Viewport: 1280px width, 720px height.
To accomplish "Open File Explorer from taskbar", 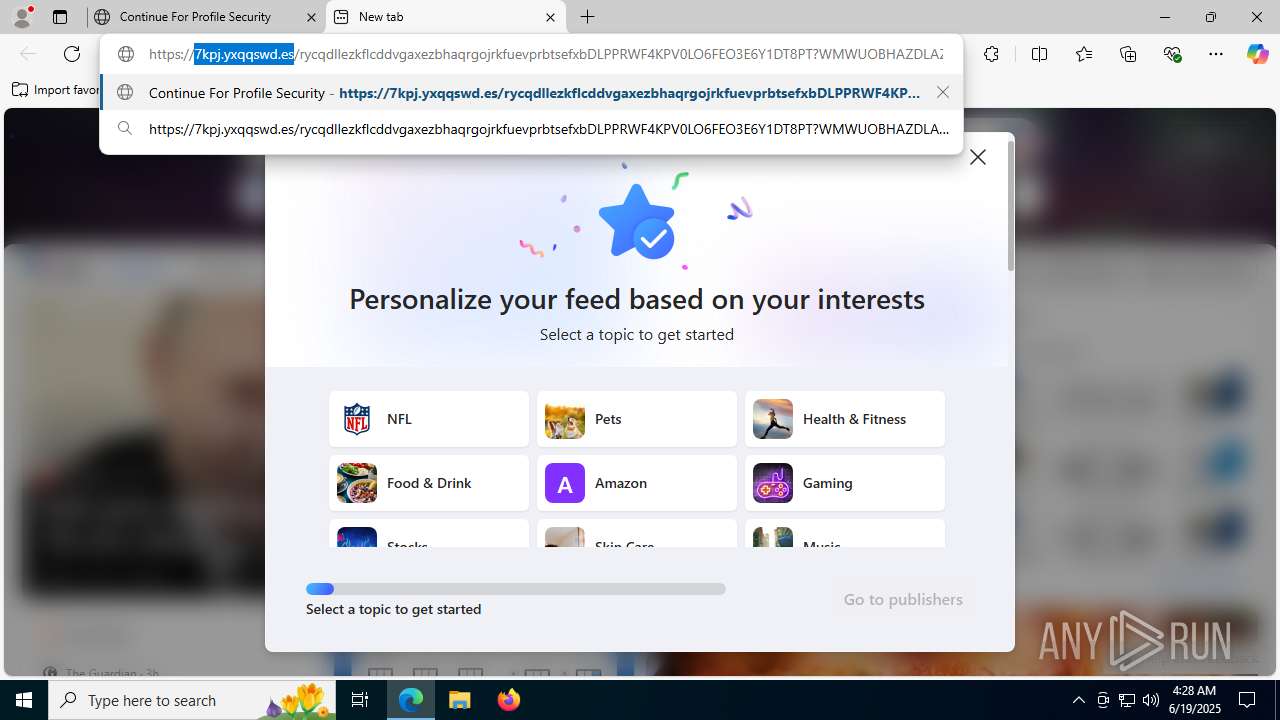I will click(x=460, y=700).
